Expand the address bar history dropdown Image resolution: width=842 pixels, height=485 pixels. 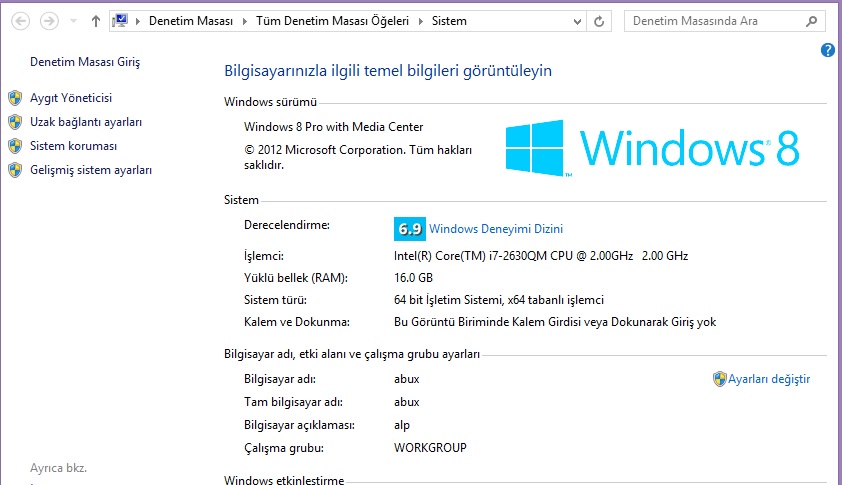tap(577, 20)
